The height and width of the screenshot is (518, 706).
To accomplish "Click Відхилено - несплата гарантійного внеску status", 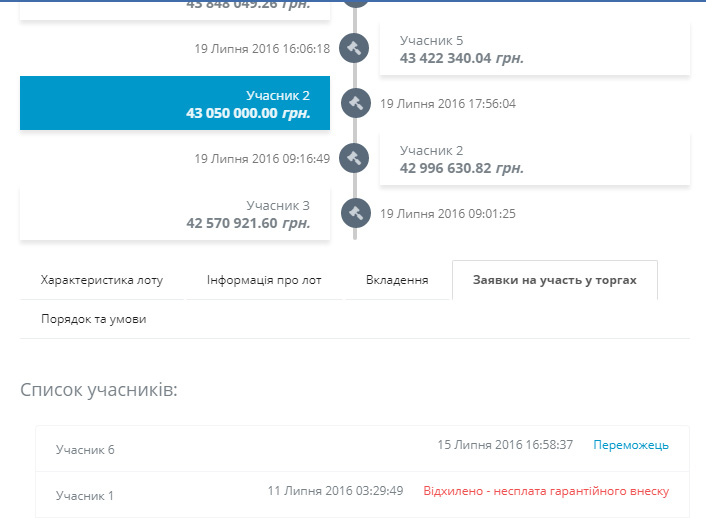I will [546, 491].
